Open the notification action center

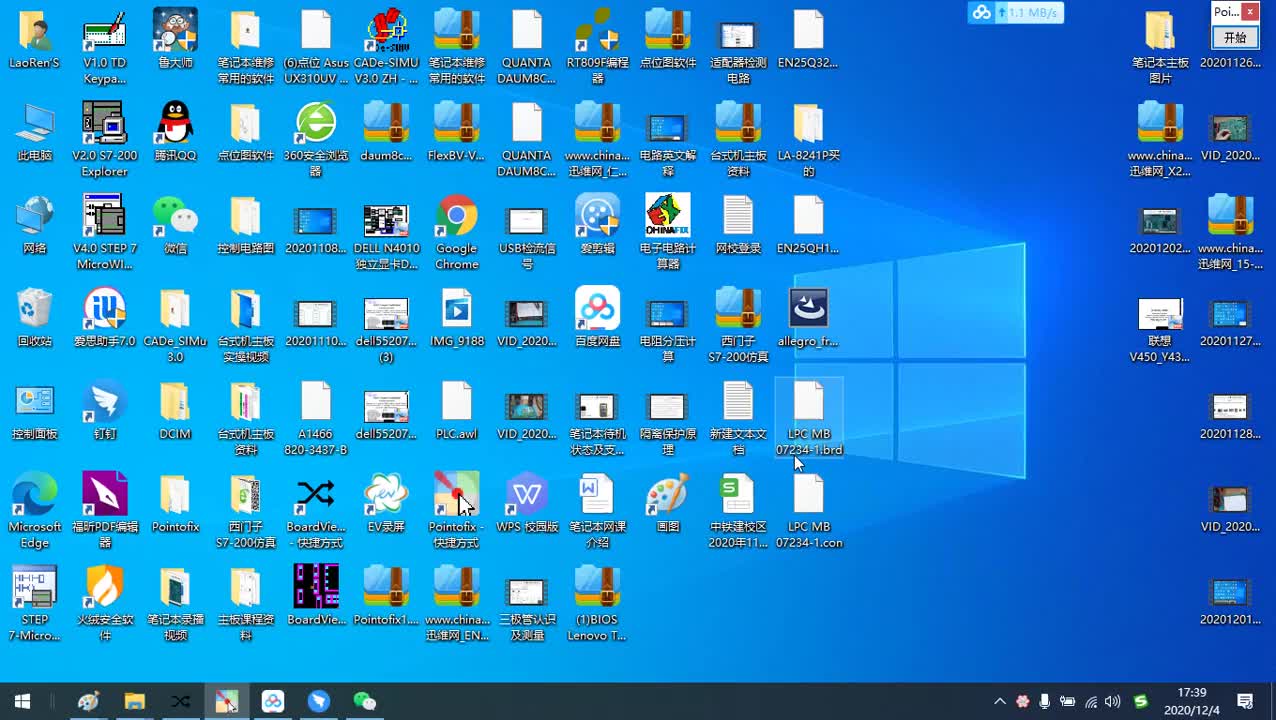click(x=1246, y=701)
